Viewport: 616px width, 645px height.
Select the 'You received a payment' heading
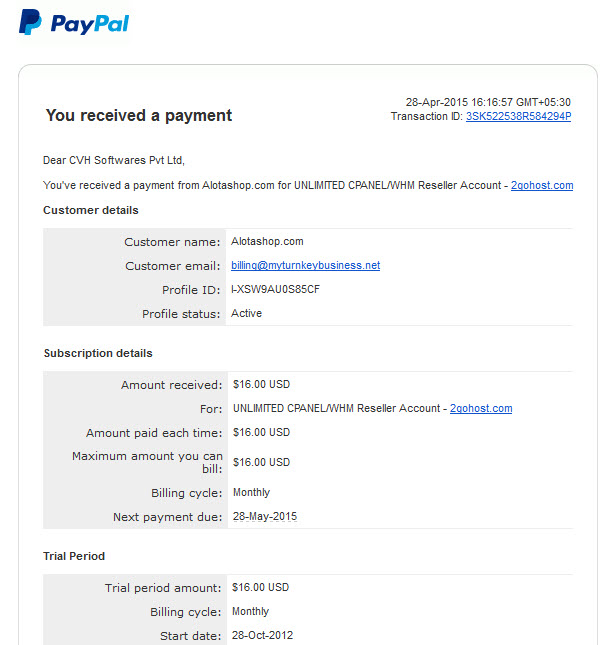pos(139,116)
